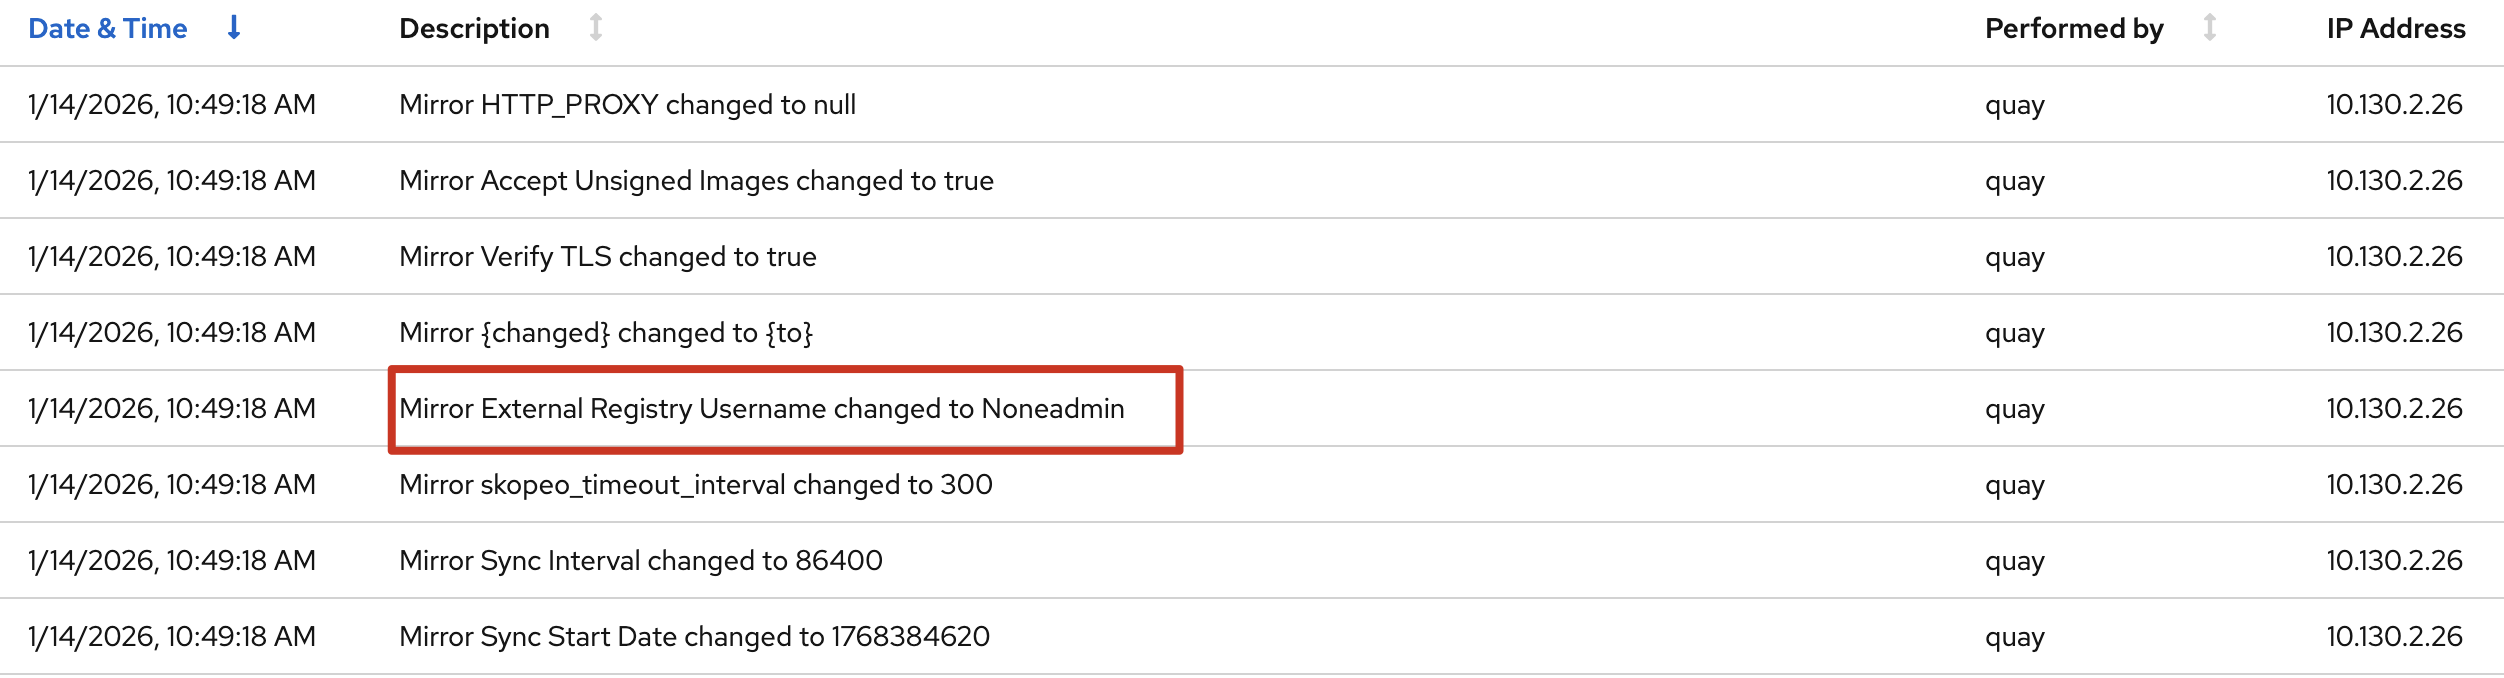Click the Mirror {changed} changed to {to} row
This screenshot has width=2504, height=678.
(x=606, y=333)
